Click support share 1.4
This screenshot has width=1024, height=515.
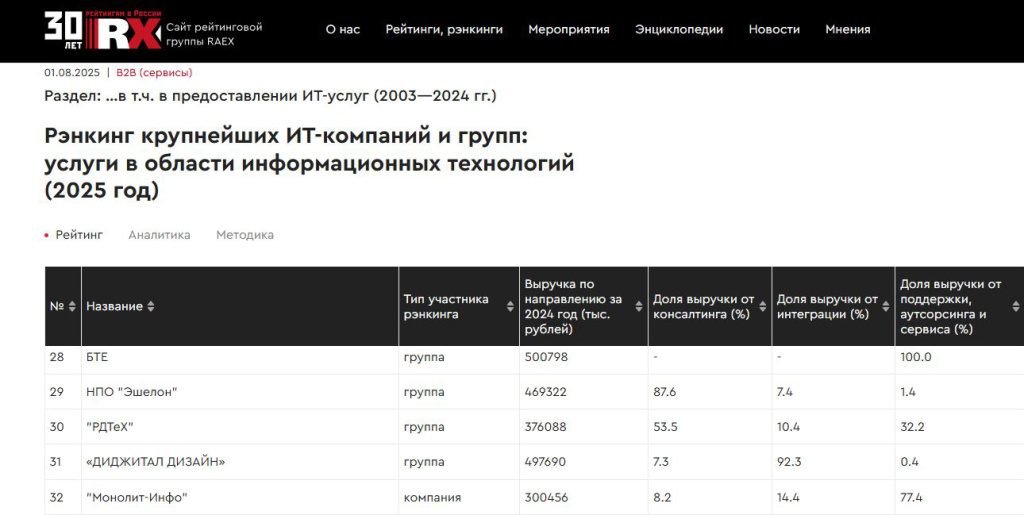coord(908,392)
